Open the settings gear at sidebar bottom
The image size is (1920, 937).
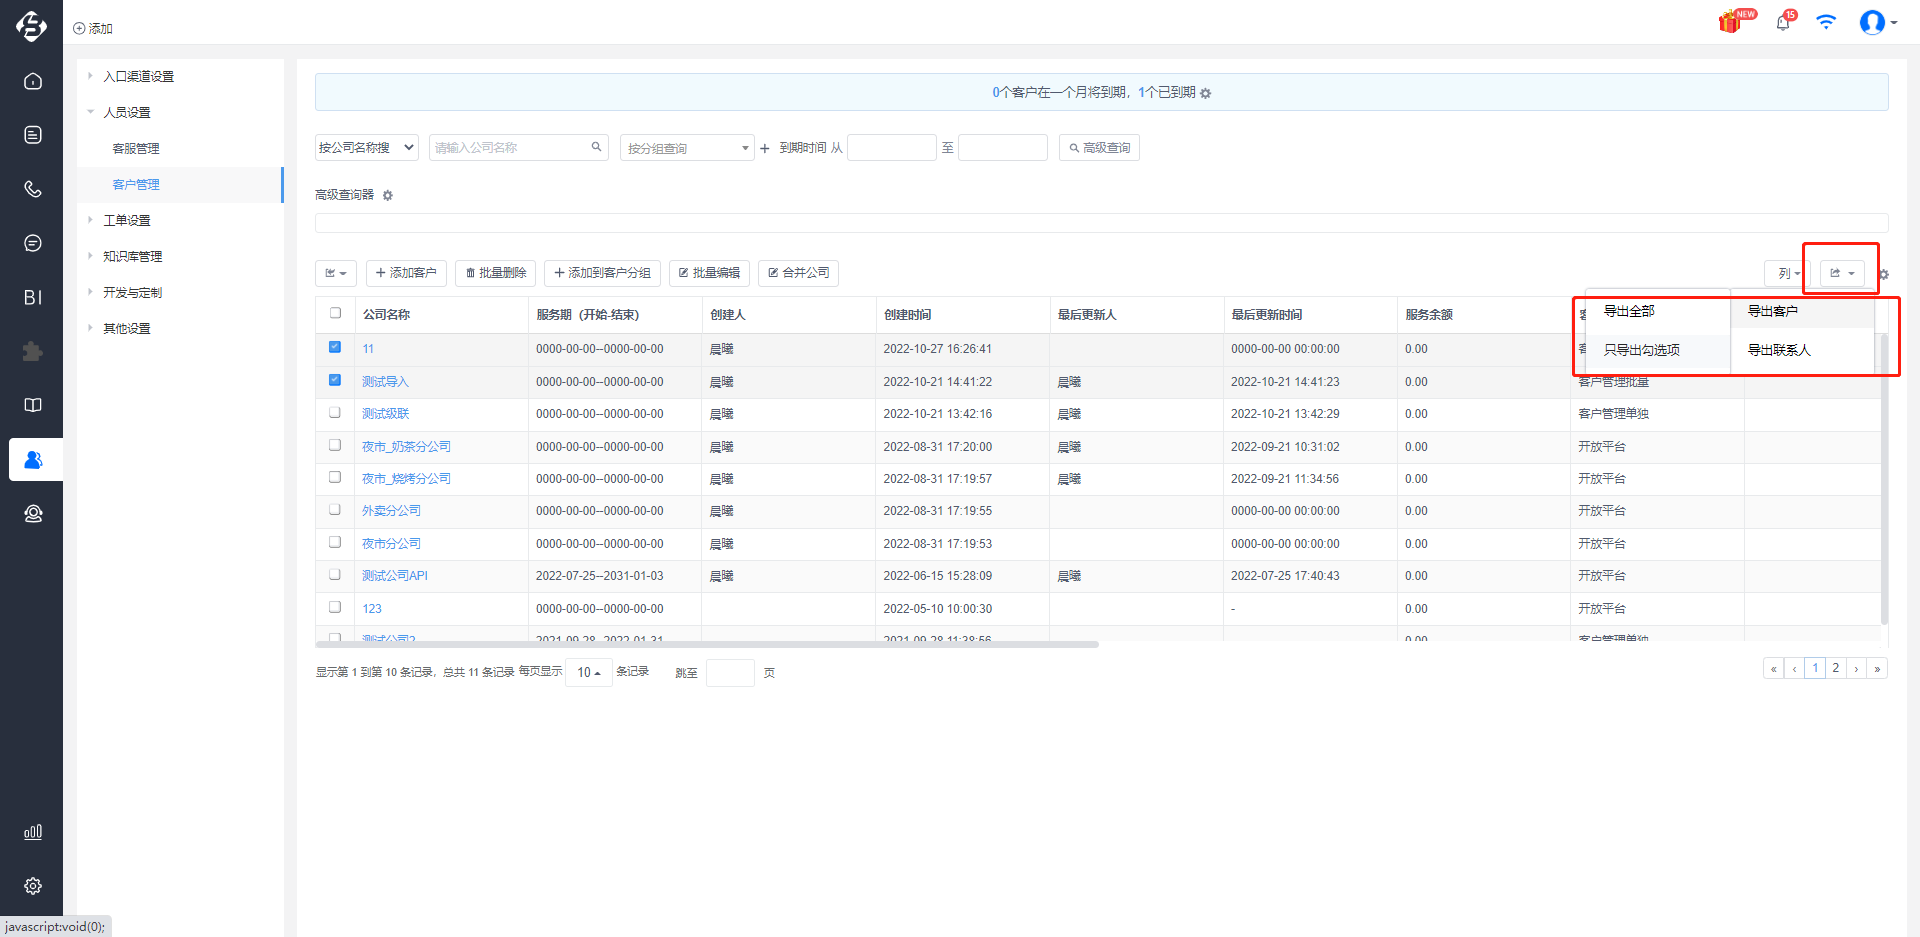coord(33,886)
